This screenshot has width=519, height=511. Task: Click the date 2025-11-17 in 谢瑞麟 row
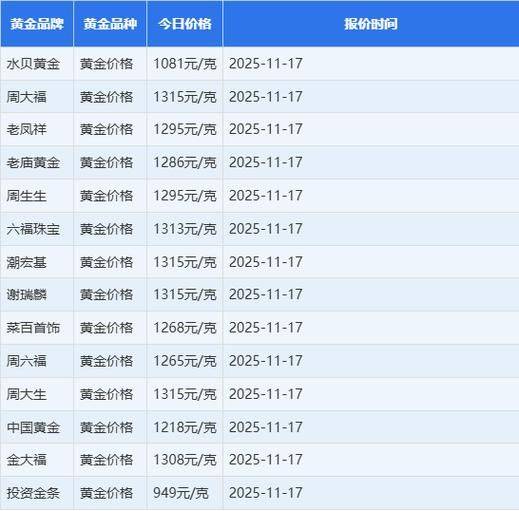266,295
